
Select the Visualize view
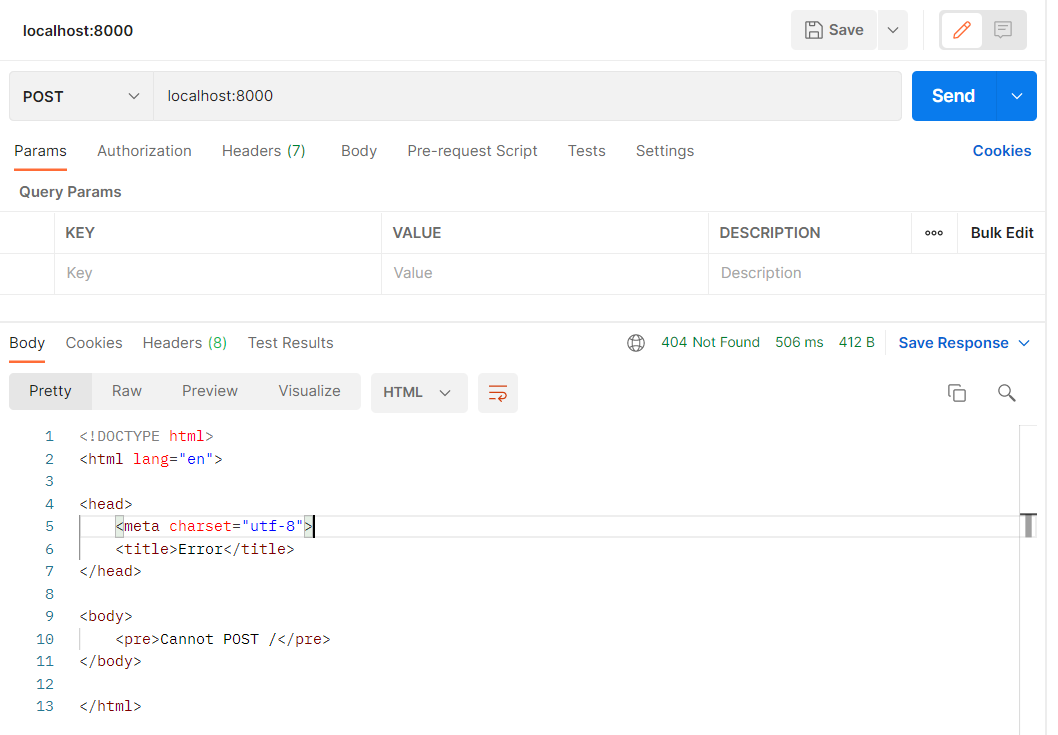click(x=310, y=391)
